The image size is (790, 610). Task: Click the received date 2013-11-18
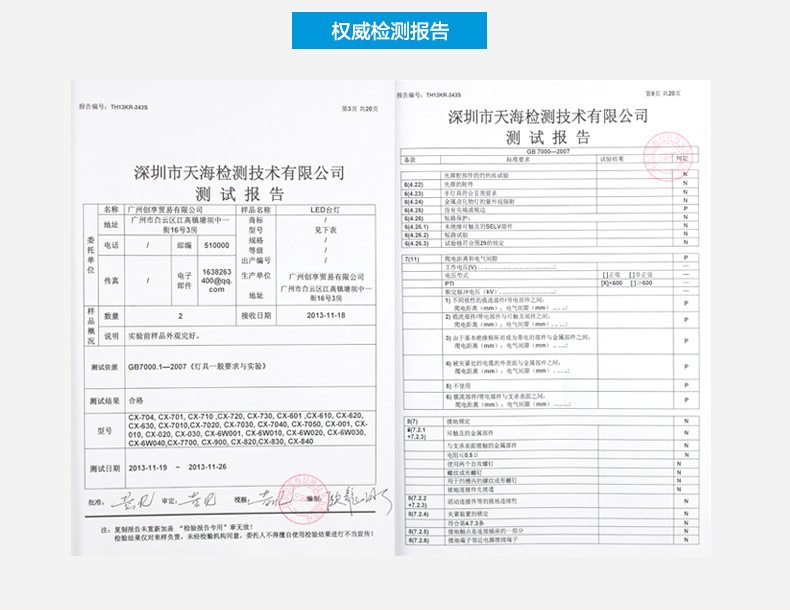tap(326, 315)
